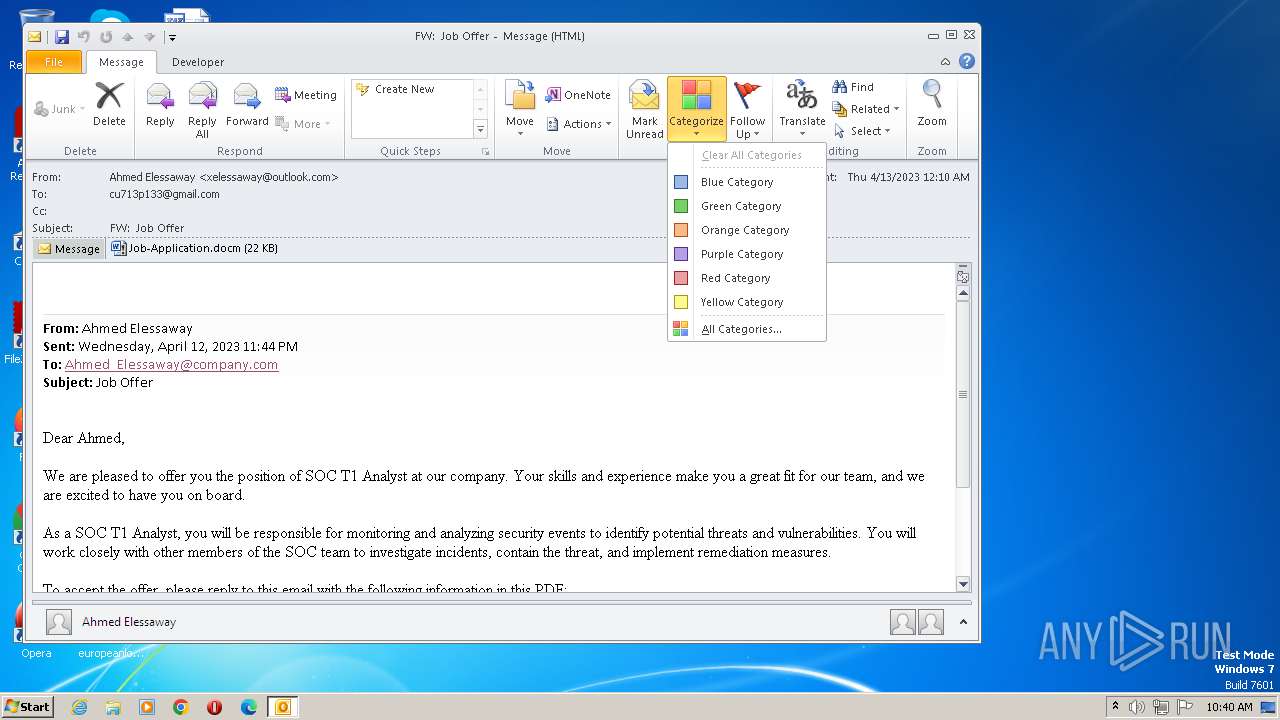
Task: Expand the People Pane arrow
Action: pos(963,622)
